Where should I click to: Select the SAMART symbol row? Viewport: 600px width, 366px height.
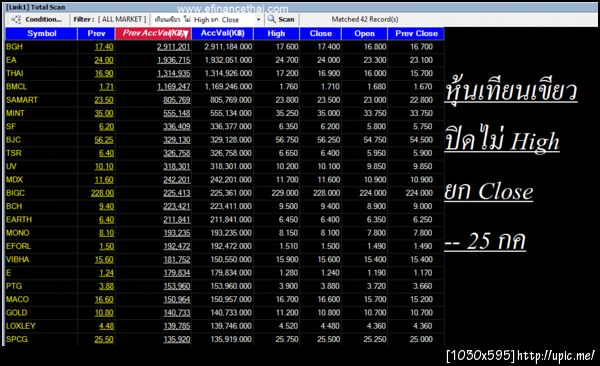(225, 100)
